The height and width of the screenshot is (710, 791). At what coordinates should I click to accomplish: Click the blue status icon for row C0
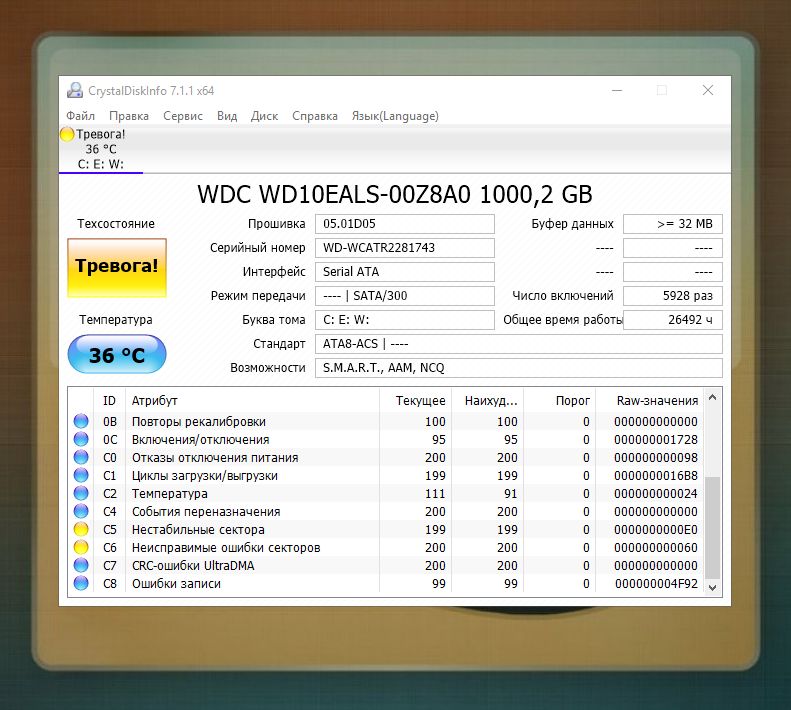pyautogui.click(x=81, y=457)
